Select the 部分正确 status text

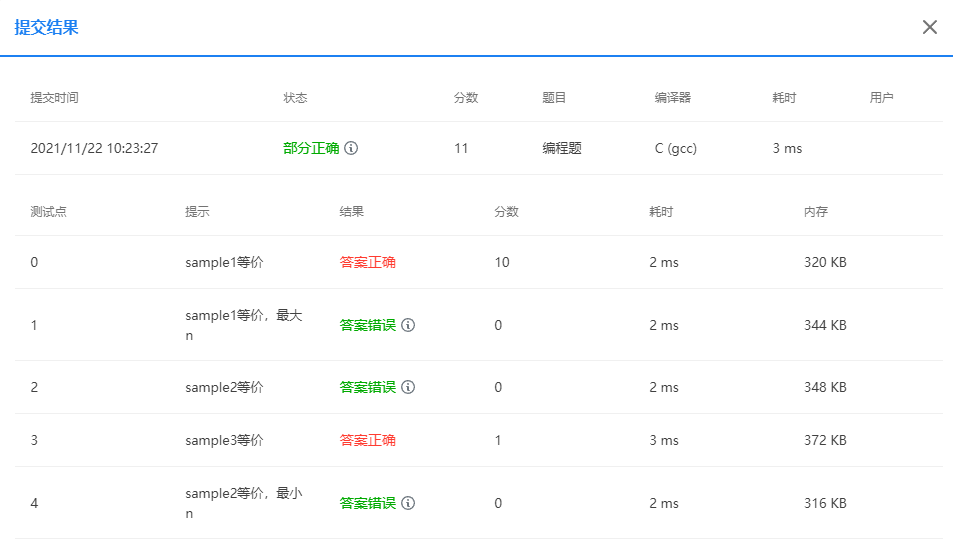click(311, 148)
